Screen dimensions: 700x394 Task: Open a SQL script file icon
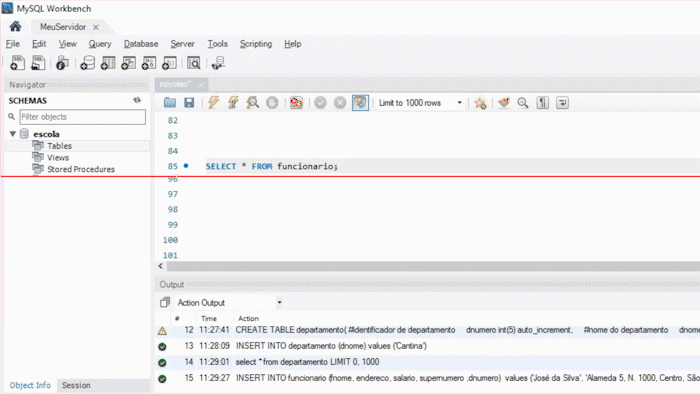point(38,63)
